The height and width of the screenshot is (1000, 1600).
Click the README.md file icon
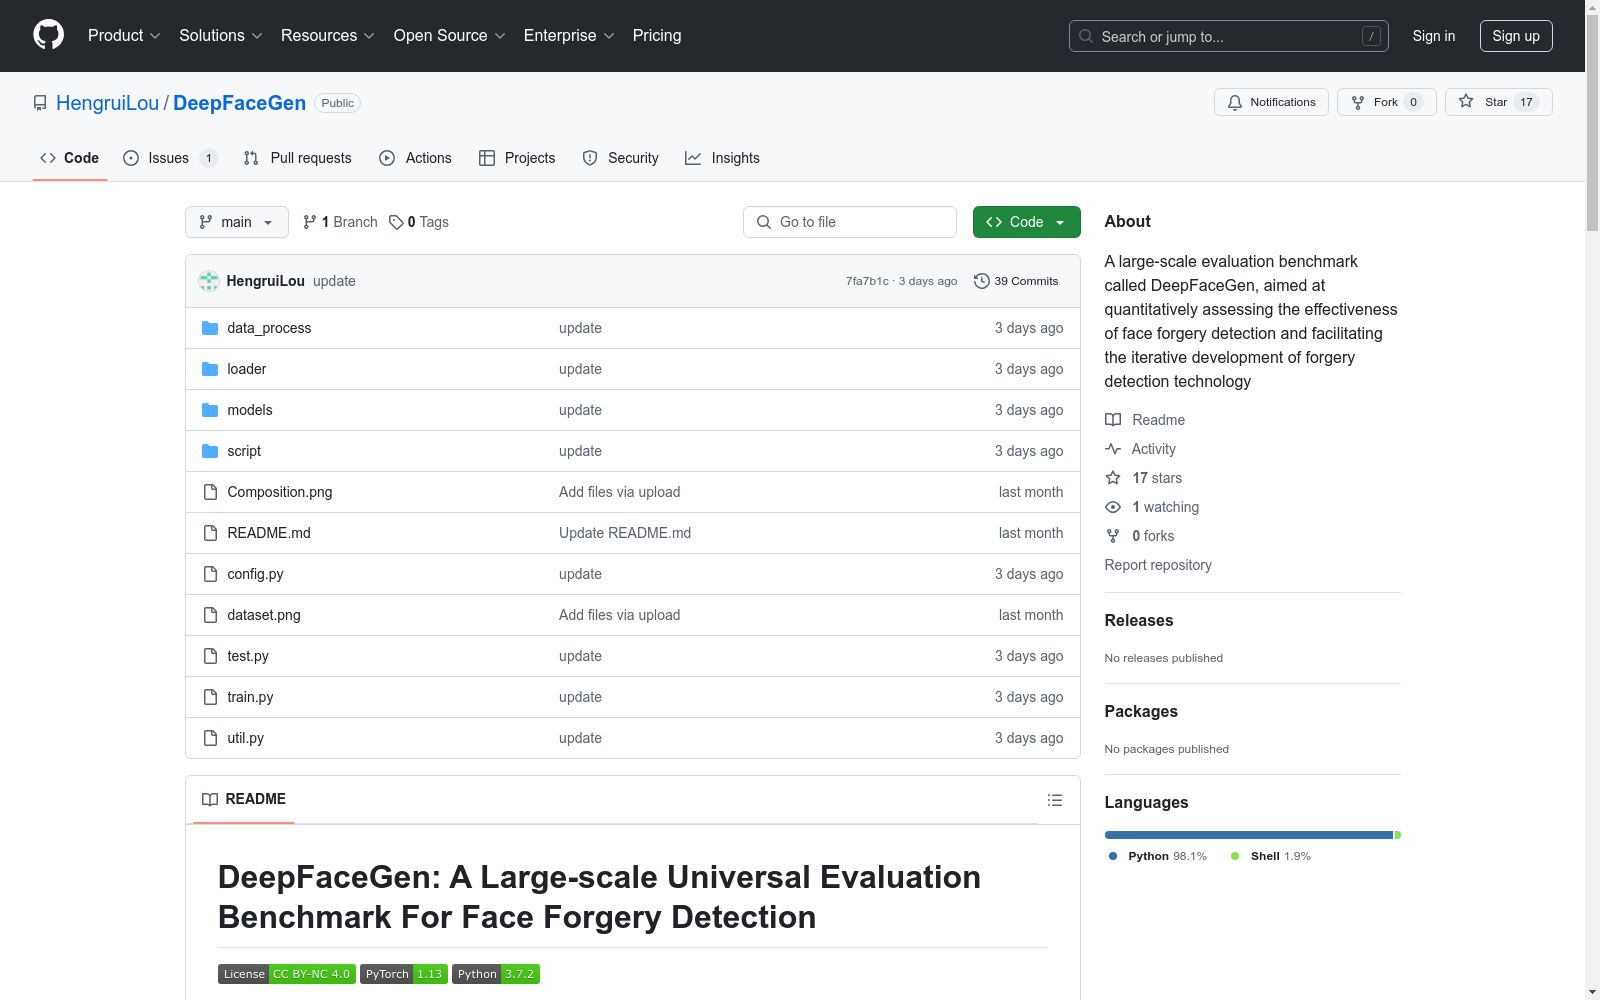[x=210, y=533]
